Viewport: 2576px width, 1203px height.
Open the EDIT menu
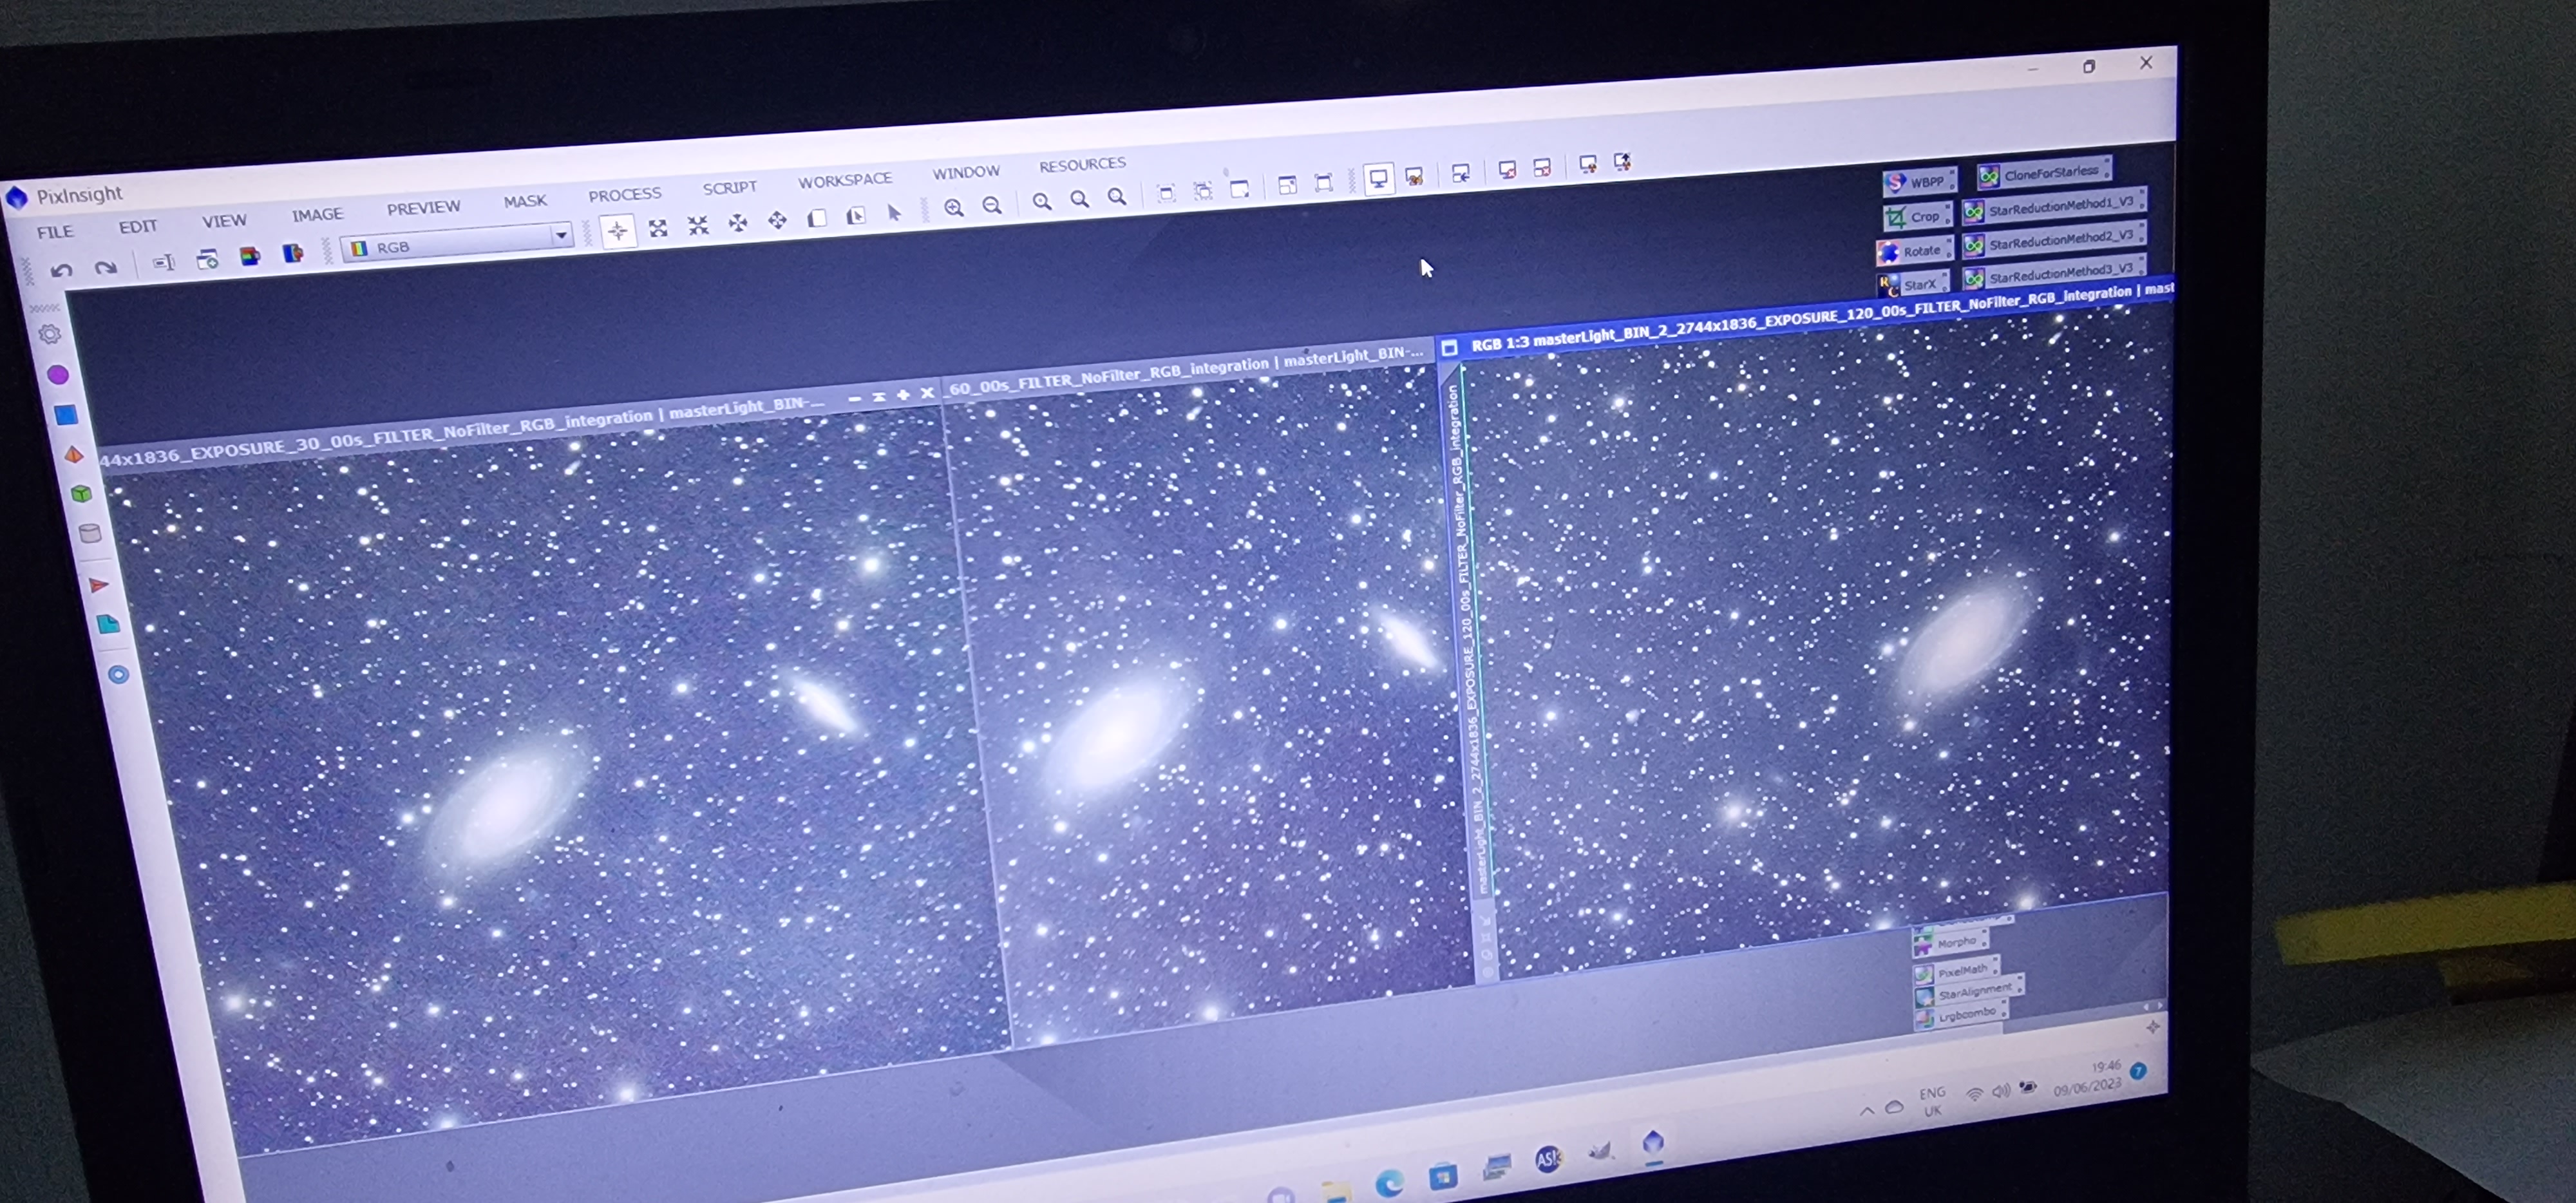138,227
